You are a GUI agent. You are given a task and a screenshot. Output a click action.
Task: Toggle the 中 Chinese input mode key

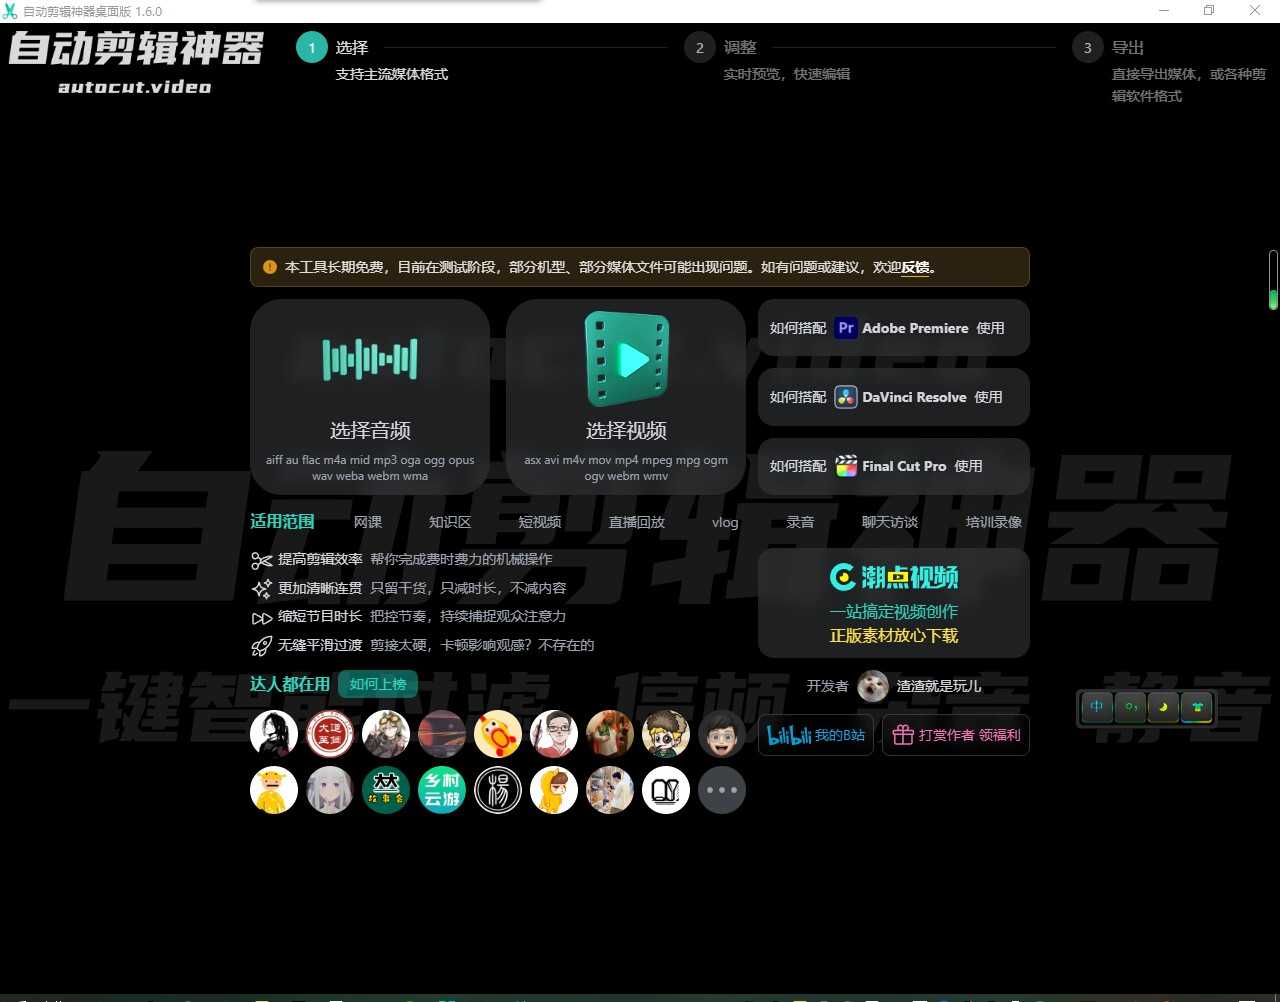(1097, 707)
